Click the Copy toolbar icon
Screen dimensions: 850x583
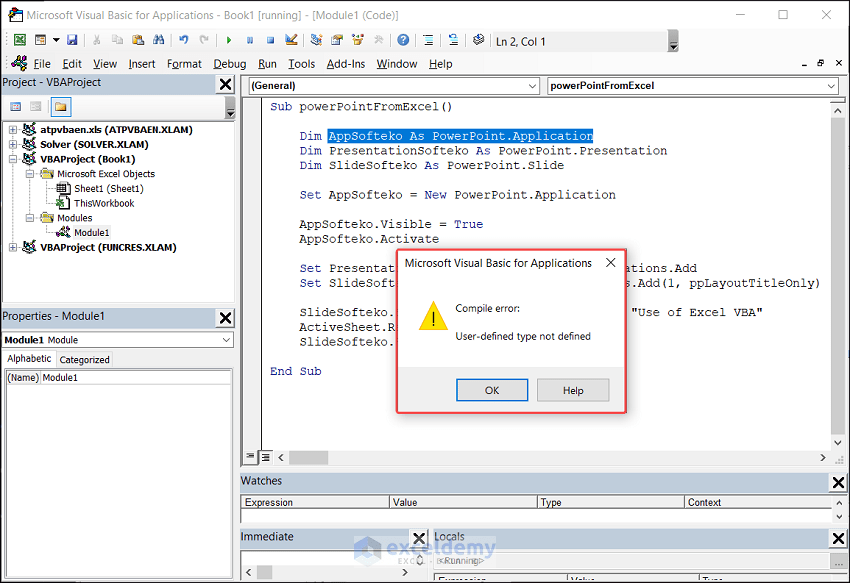[117, 40]
